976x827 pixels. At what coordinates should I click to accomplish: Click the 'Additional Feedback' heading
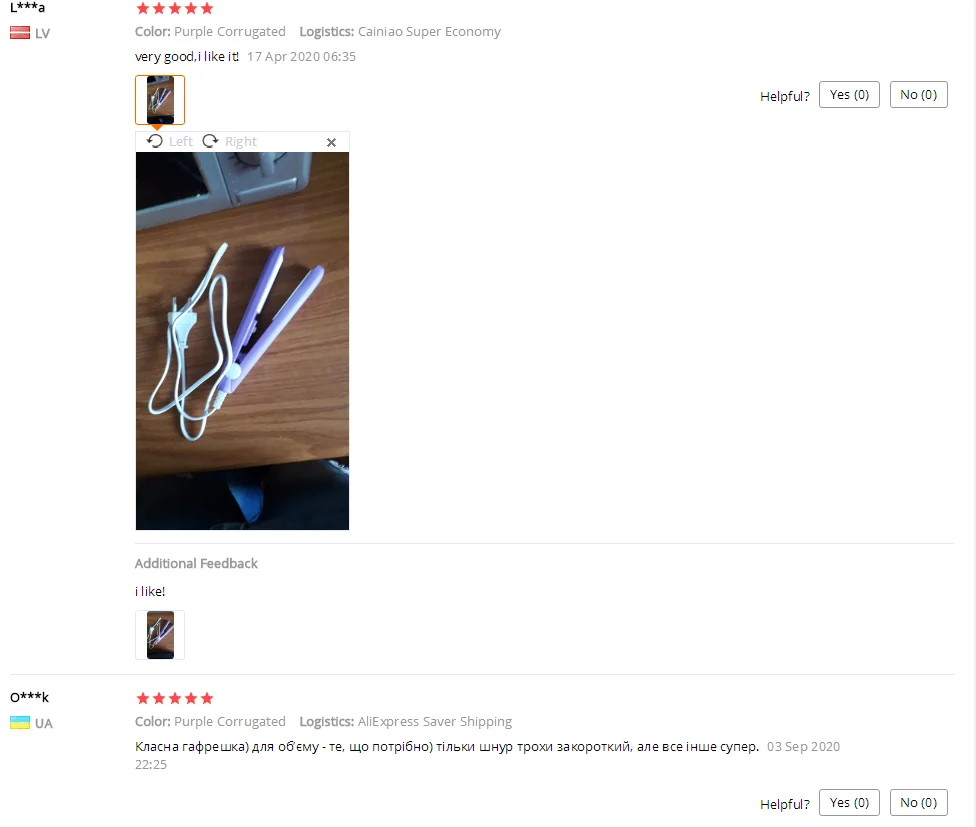[x=196, y=564]
